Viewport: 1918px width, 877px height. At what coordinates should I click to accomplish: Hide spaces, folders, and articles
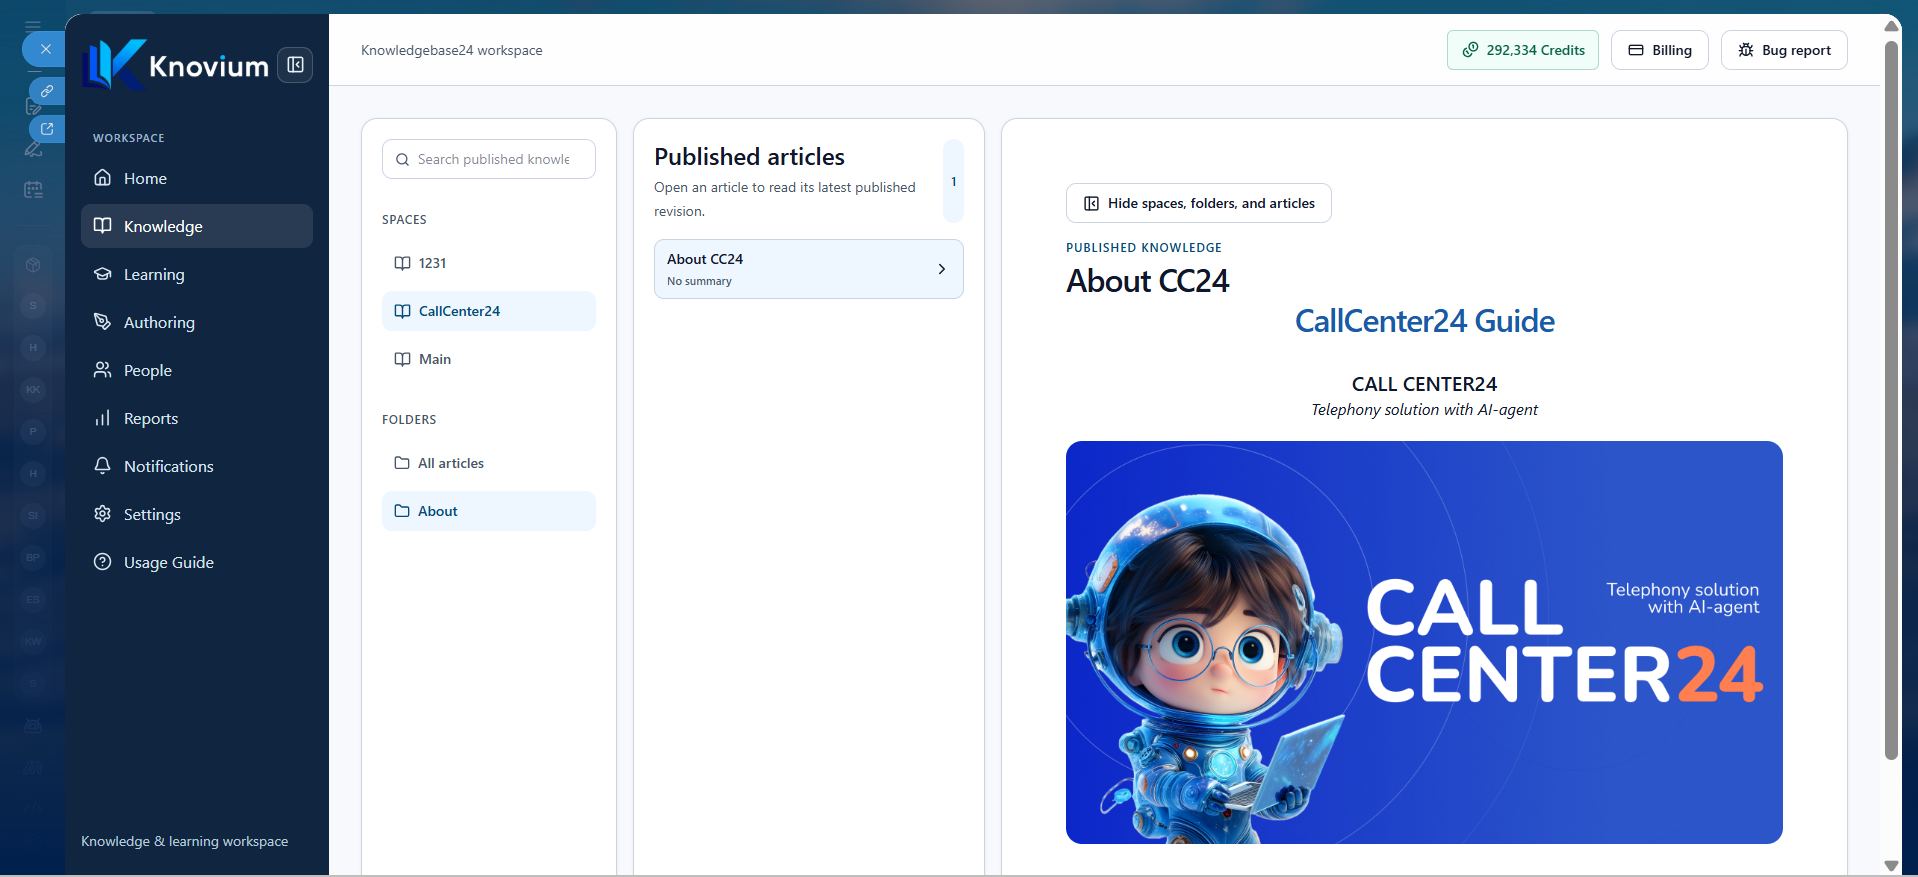click(1199, 203)
